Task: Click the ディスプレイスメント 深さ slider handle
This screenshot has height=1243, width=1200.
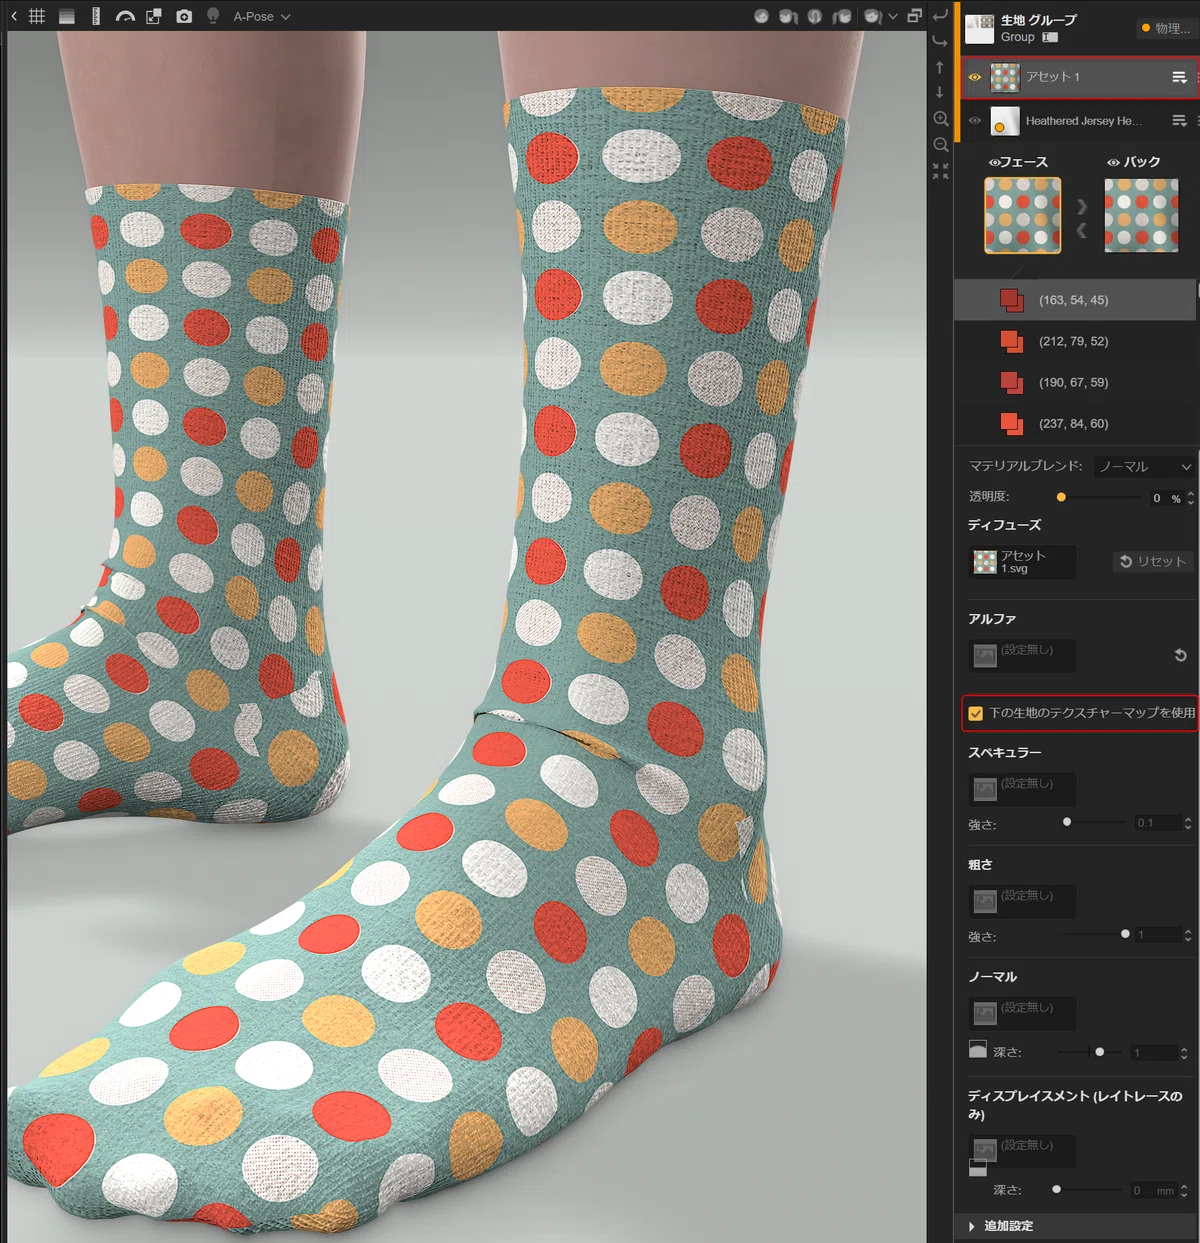Action: 1056,1189
